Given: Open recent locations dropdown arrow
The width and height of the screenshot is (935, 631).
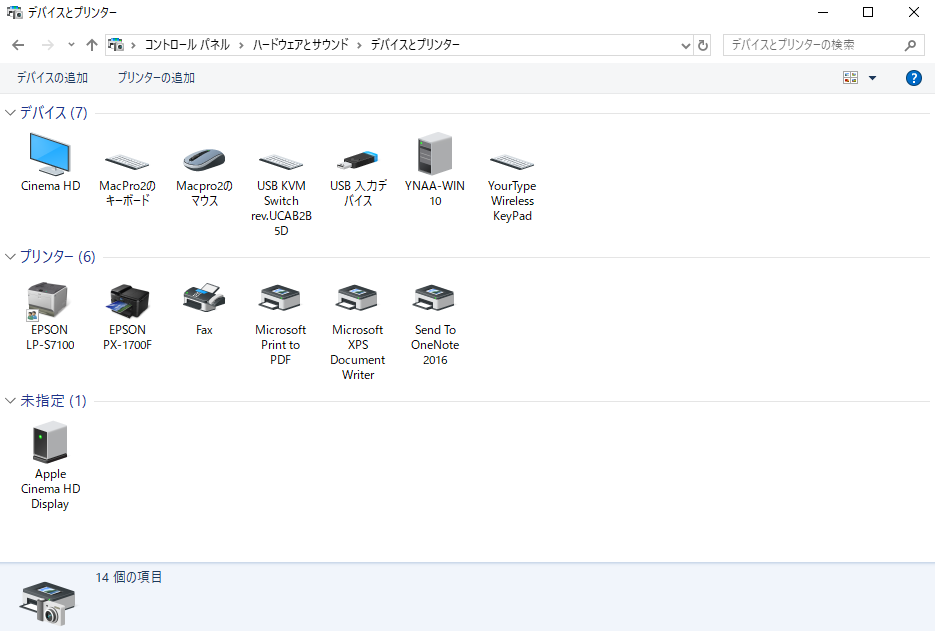Looking at the screenshot, I should point(71,45).
